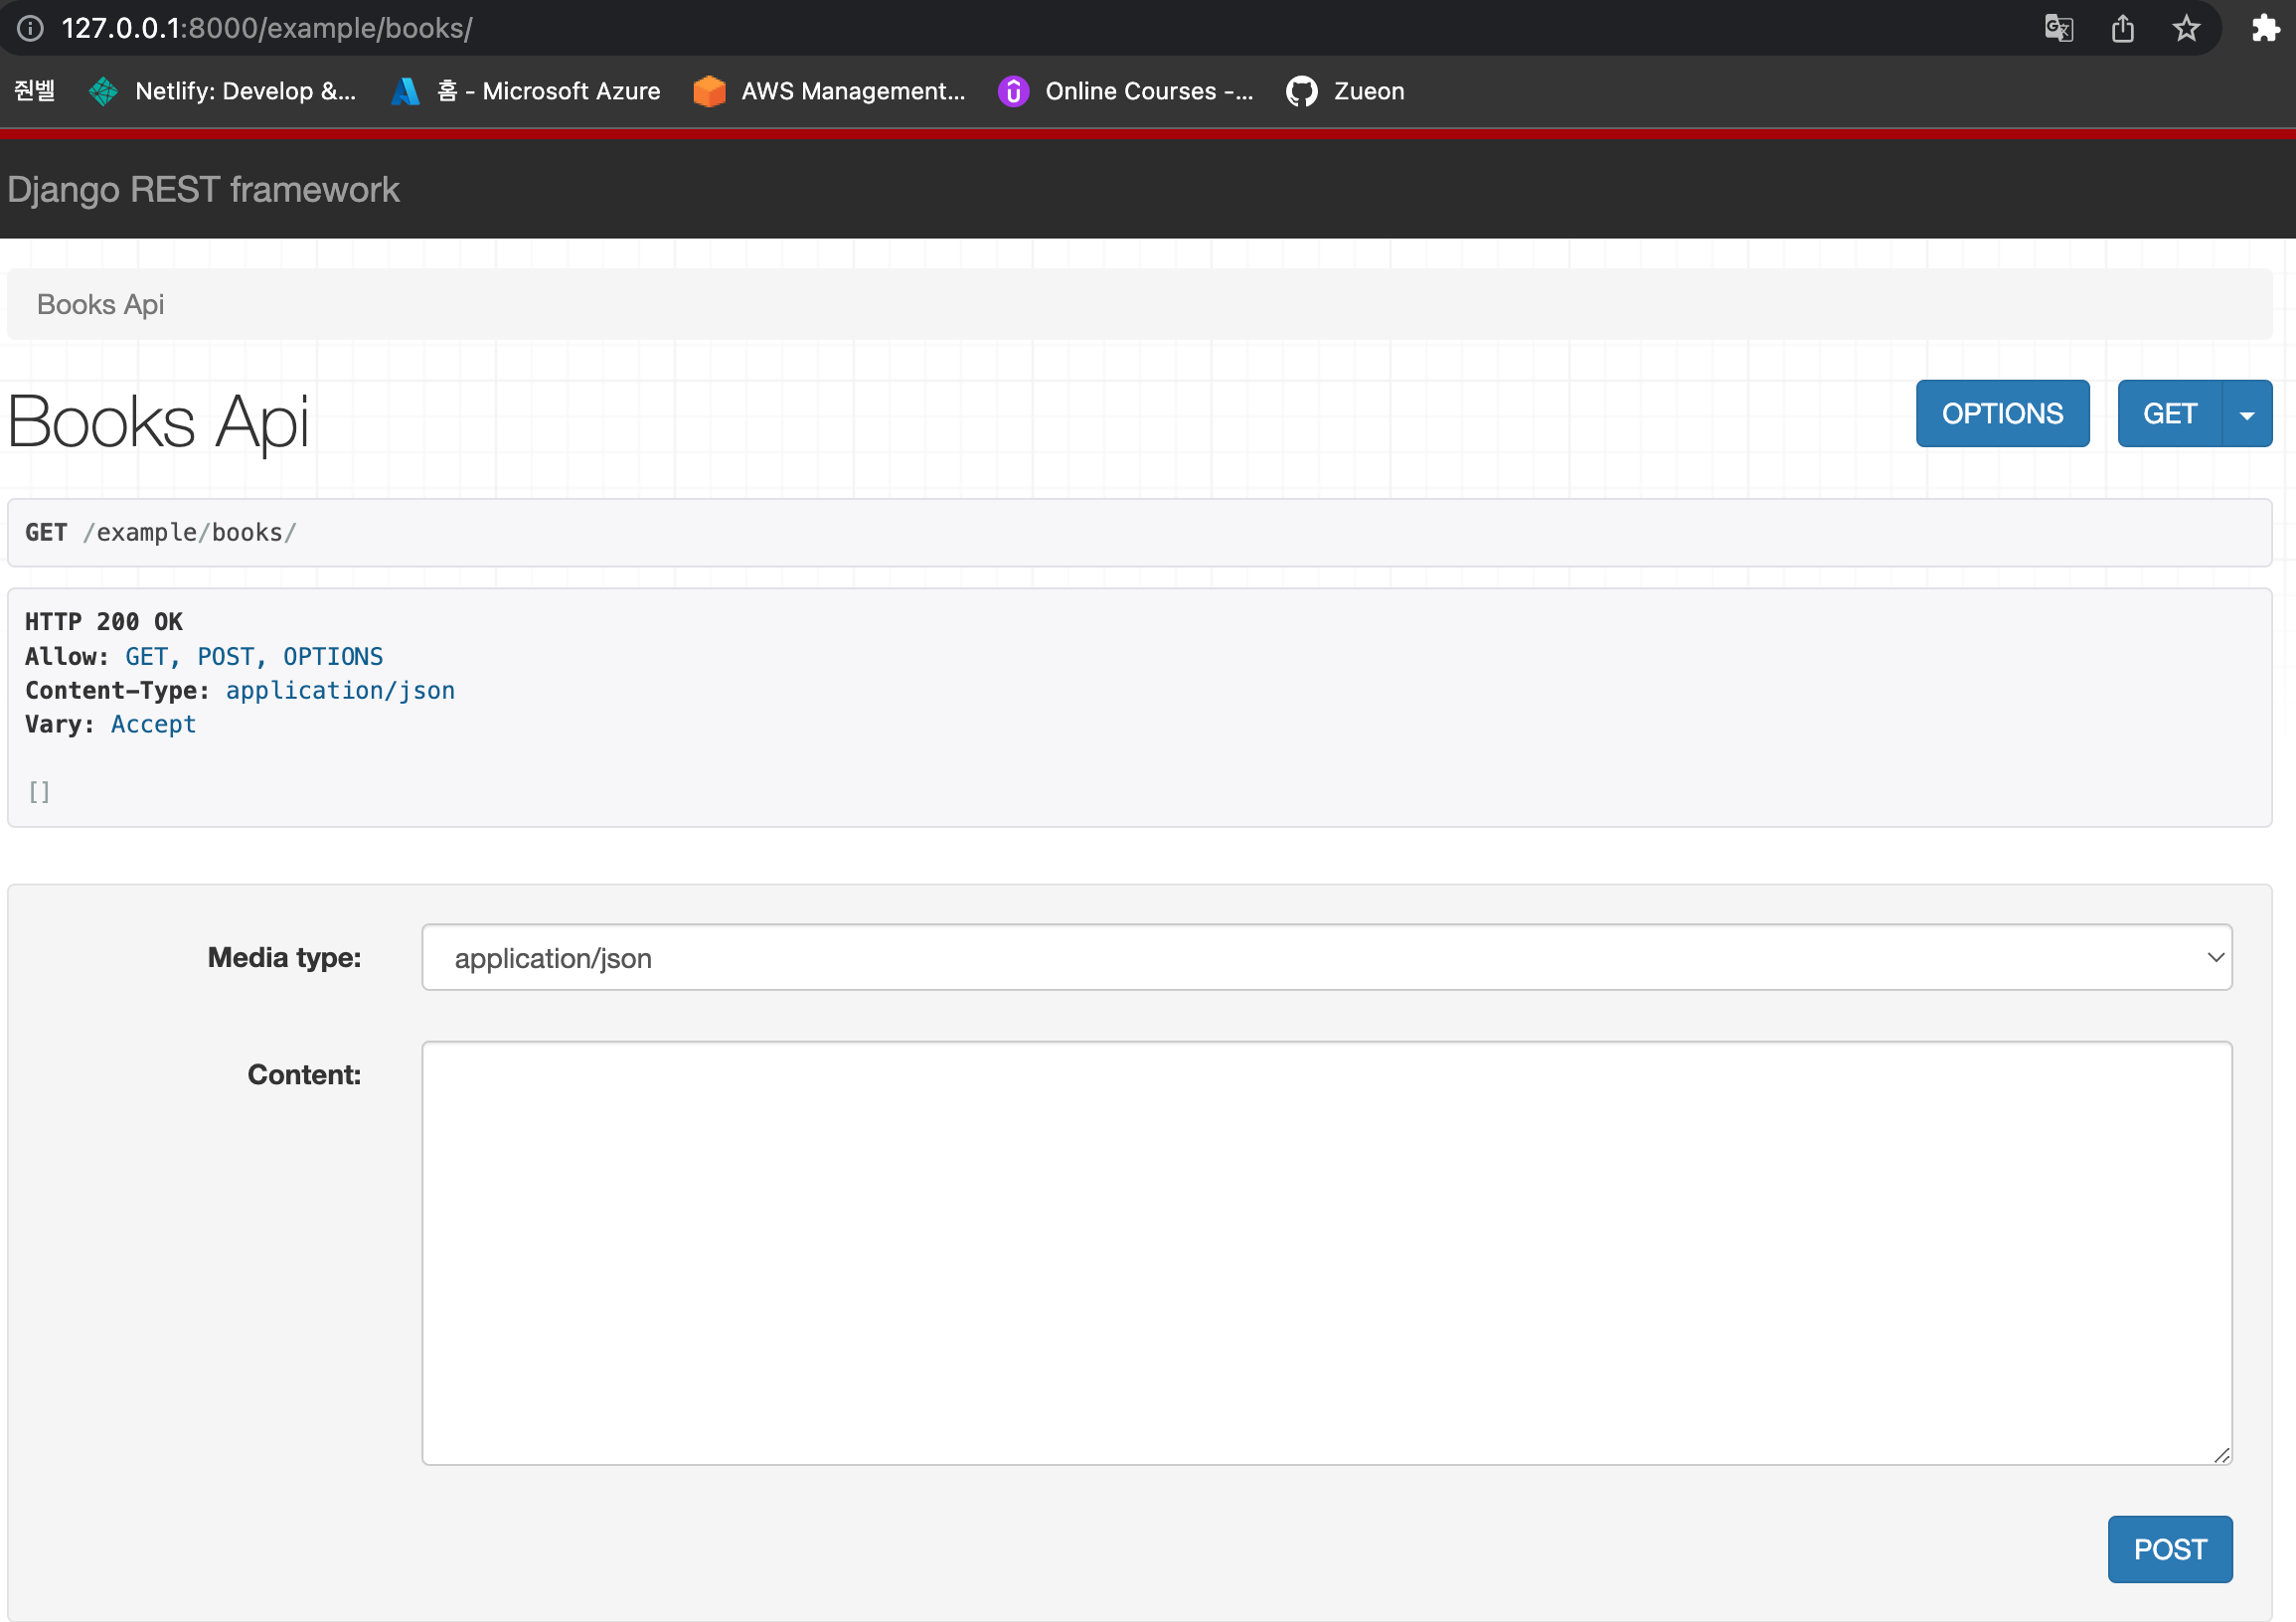Click the blue GET button
This screenshot has width=2296, height=1622.
point(2168,414)
